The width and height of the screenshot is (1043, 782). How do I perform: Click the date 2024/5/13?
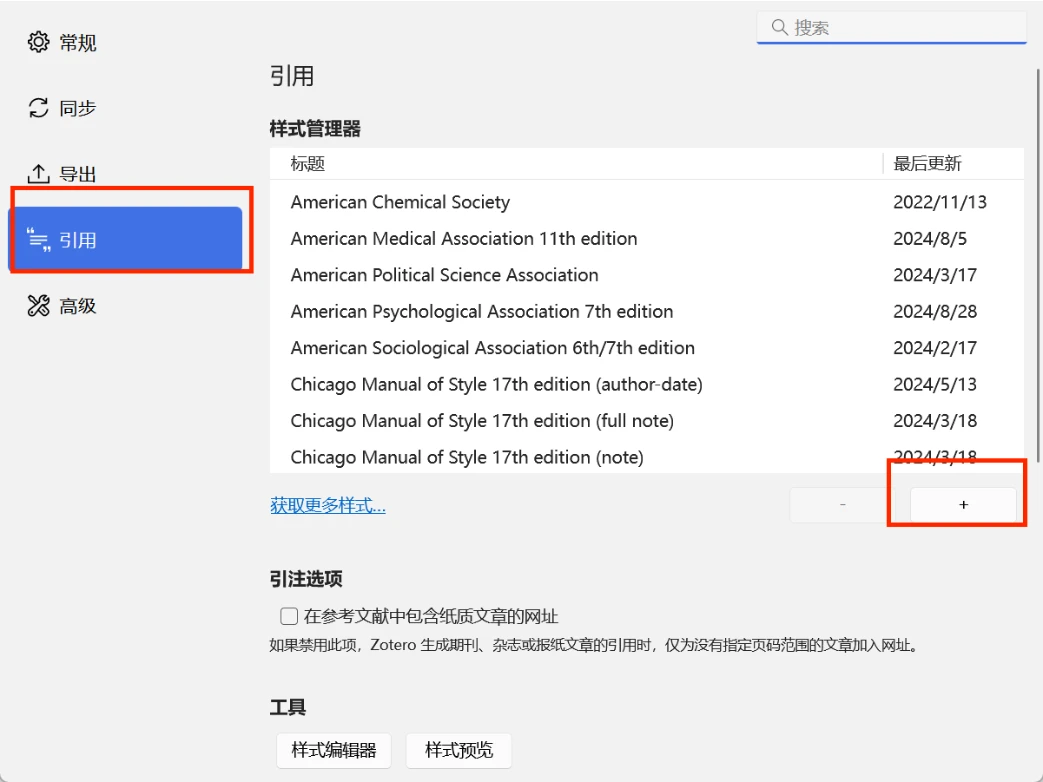coord(935,385)
